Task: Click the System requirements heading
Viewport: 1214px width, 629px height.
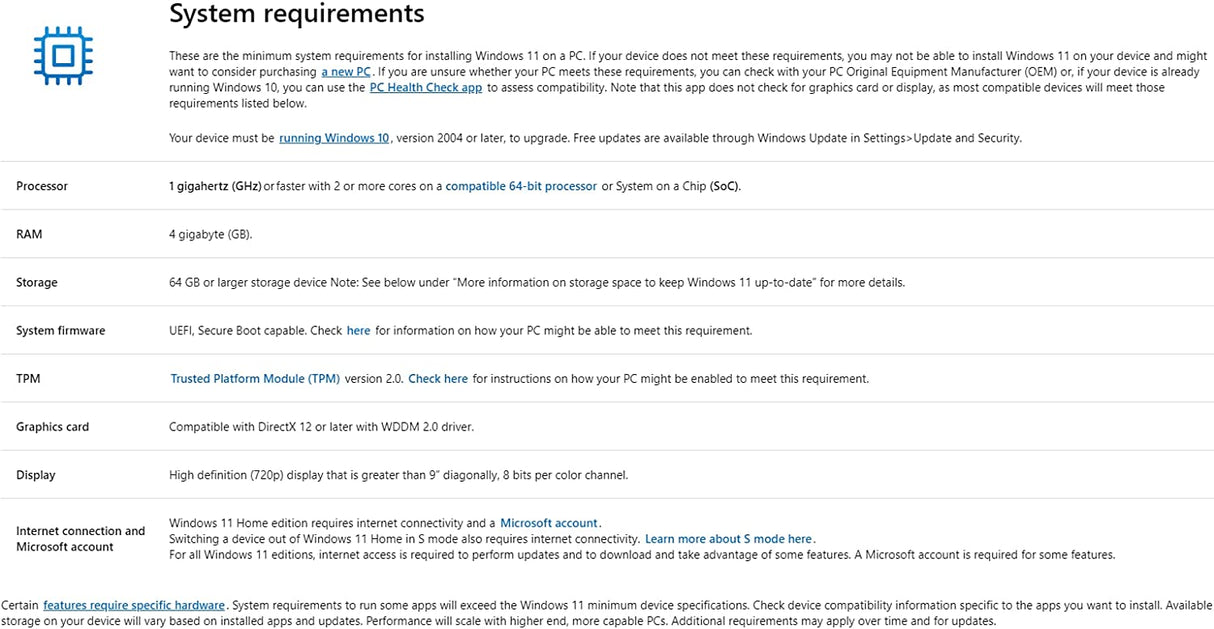Action: pyautogui.click(x=297, y=14)
